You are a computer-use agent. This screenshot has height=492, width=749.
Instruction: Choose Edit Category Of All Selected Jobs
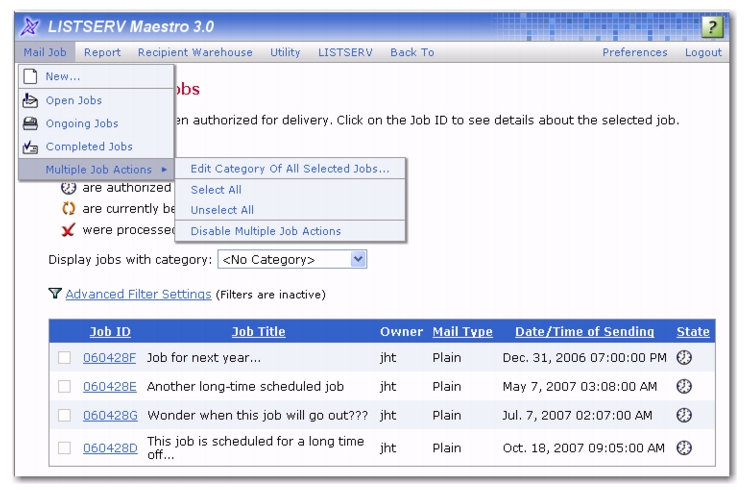290,169
